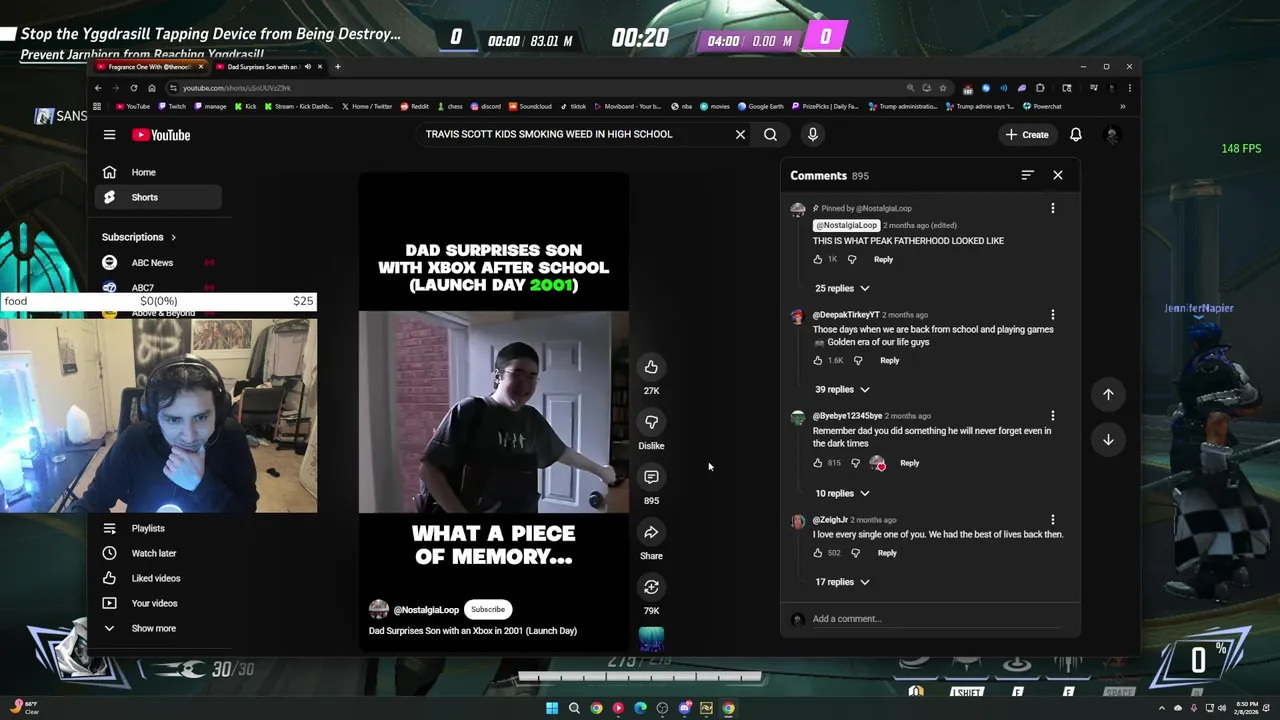Open the account avatar menu
This screenshot has height=720, width=1280.
(1111, 135)
